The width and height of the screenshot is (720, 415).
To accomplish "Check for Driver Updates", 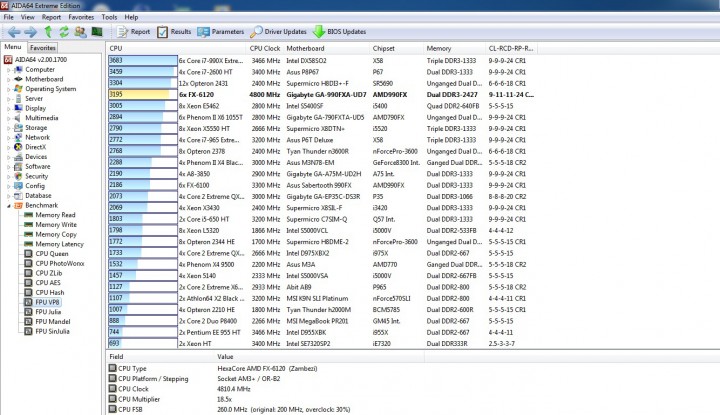I will pos(279,32).
